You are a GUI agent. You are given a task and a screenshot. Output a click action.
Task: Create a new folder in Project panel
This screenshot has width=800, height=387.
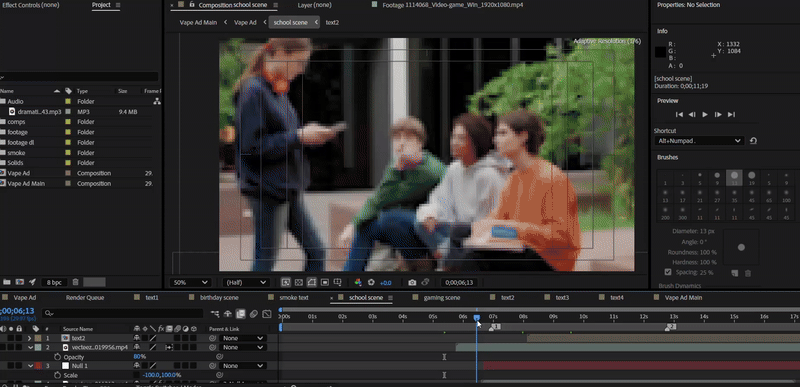7,282
